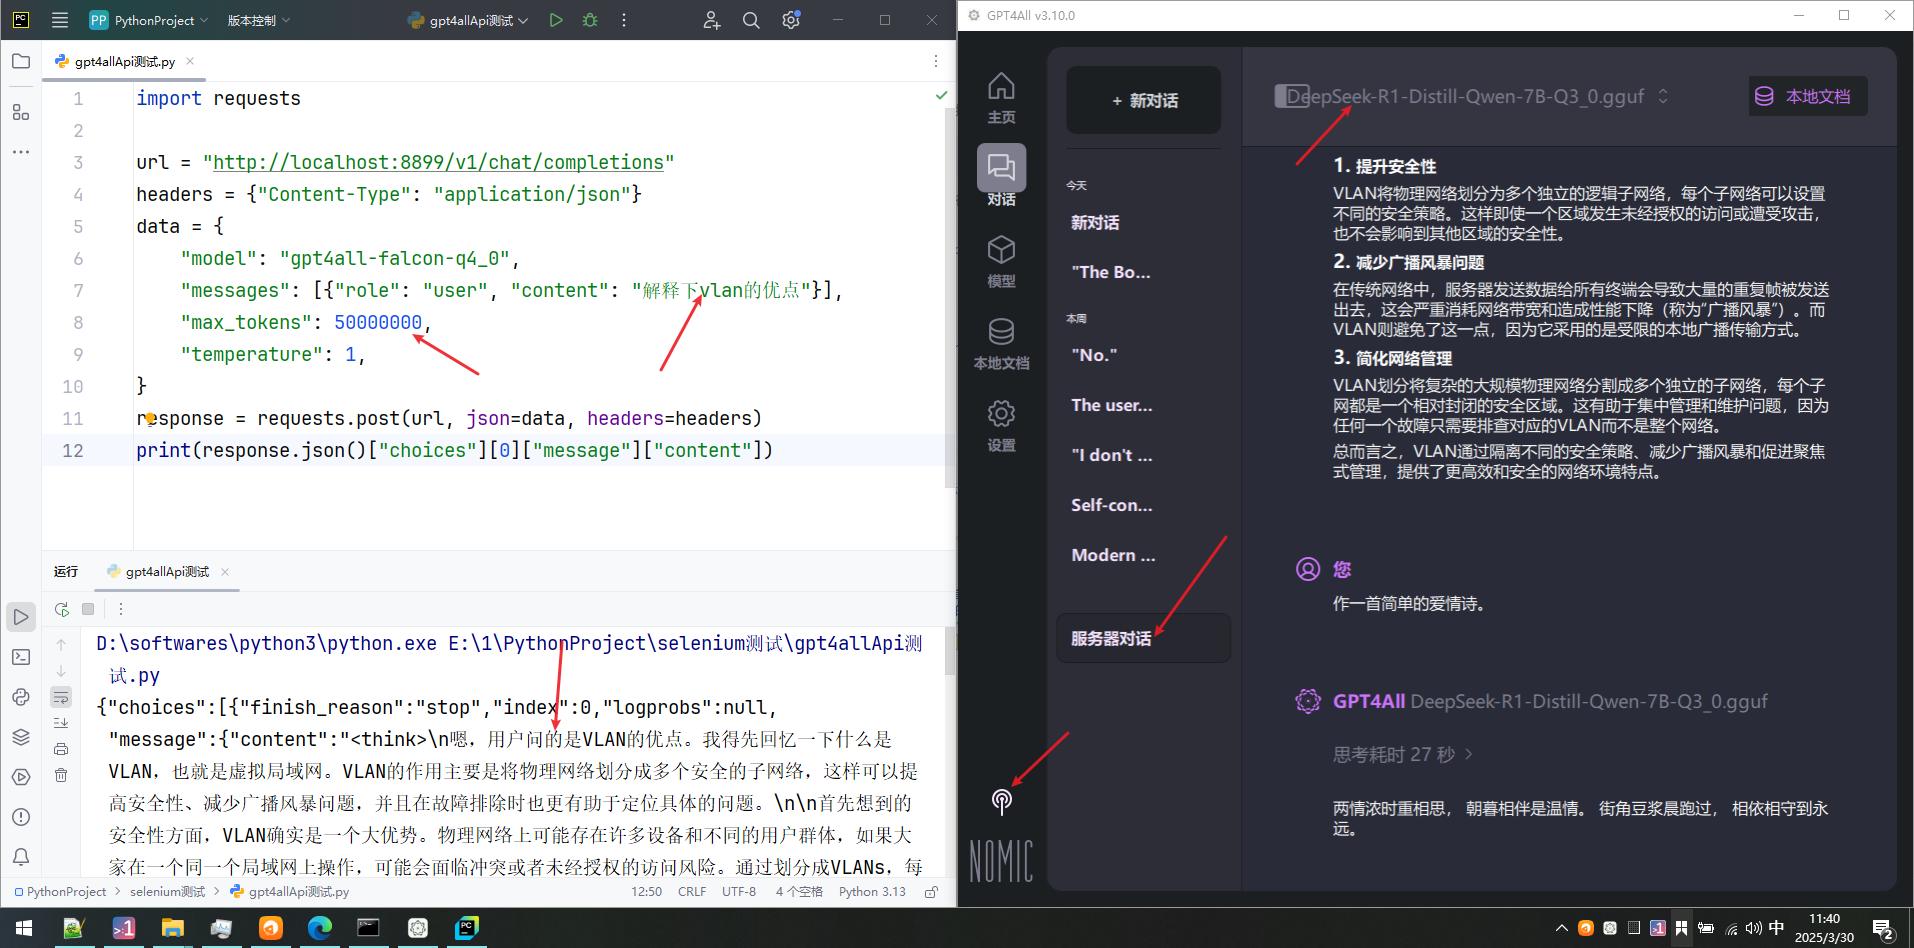Stop the running process in Run panel
Viewport: 1914px width, 948px height.
tap(88, 609)
